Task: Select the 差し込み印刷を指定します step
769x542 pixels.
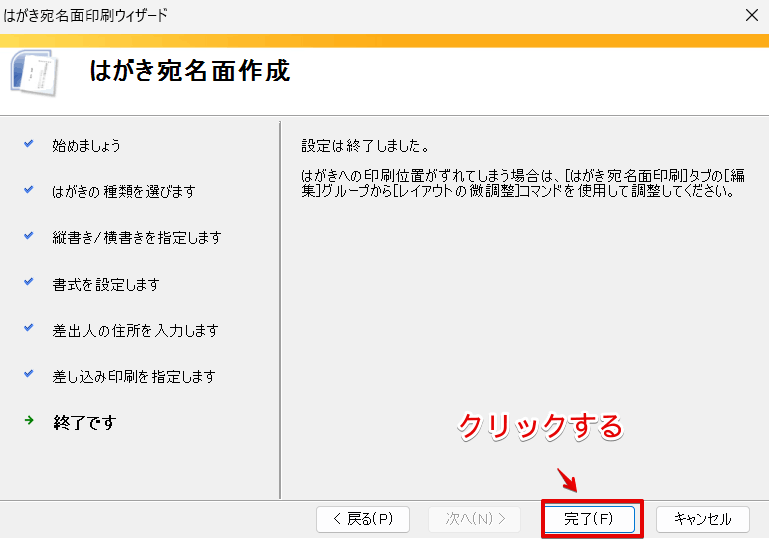Action: pos(134,377)
